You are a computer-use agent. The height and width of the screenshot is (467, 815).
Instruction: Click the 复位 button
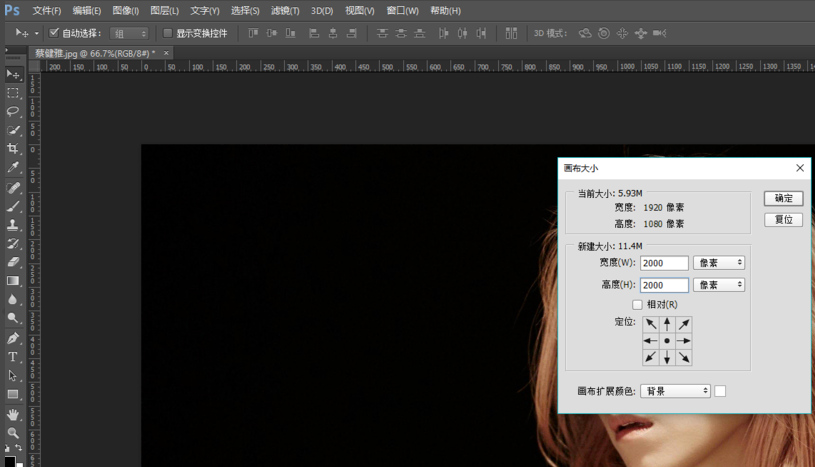tap(783, 220)
